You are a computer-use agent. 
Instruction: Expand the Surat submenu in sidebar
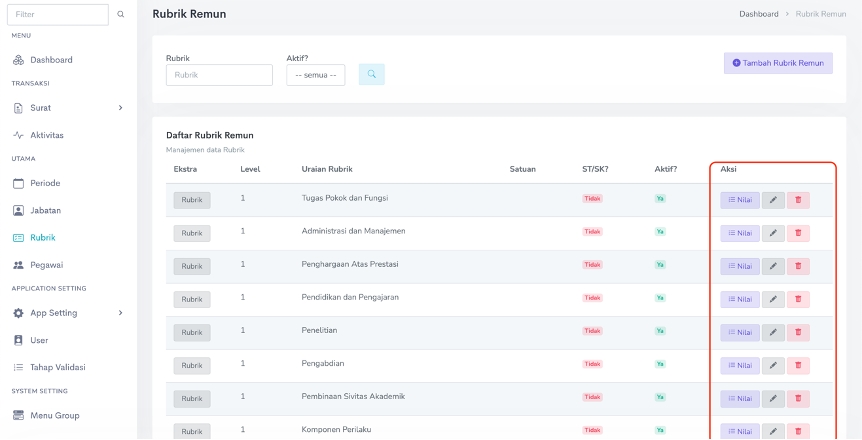(120, 107)
